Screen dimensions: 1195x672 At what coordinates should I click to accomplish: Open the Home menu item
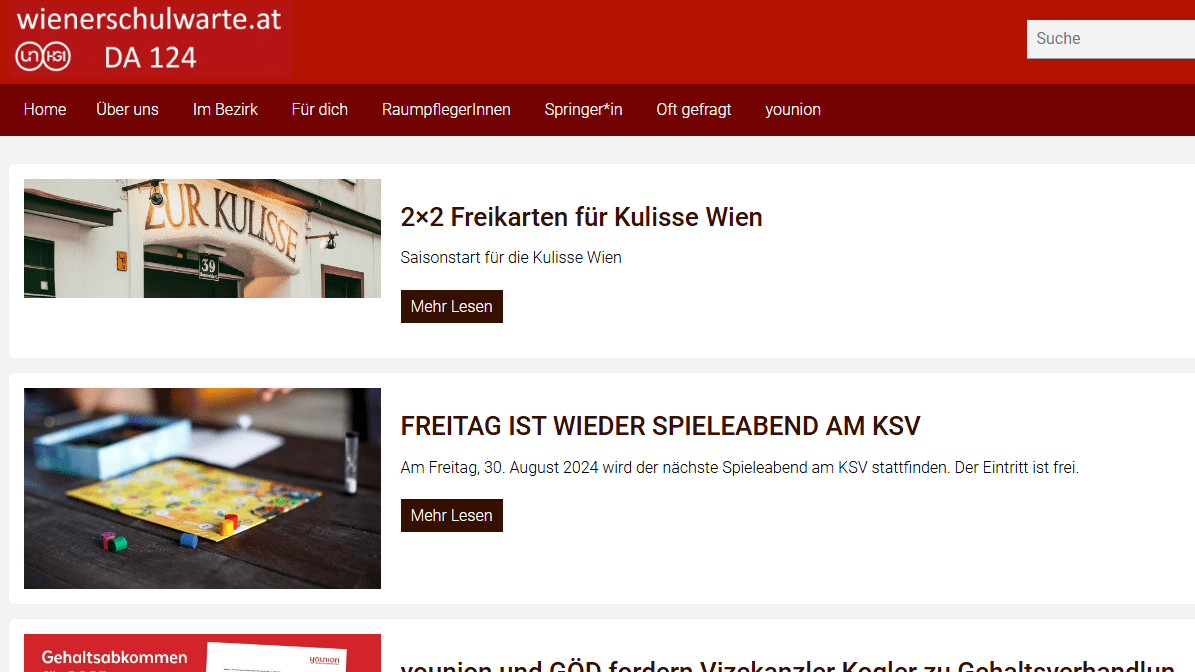point(45,110)
